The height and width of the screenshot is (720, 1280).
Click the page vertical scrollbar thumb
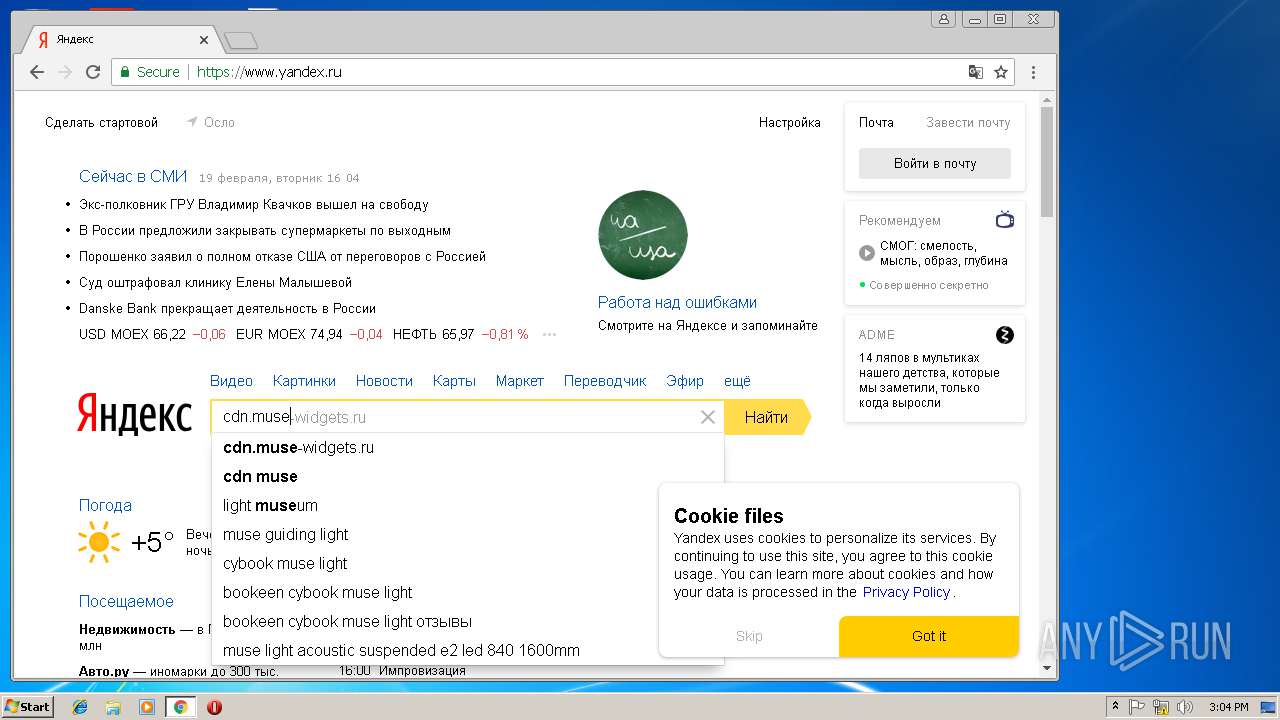[1047, 160]
